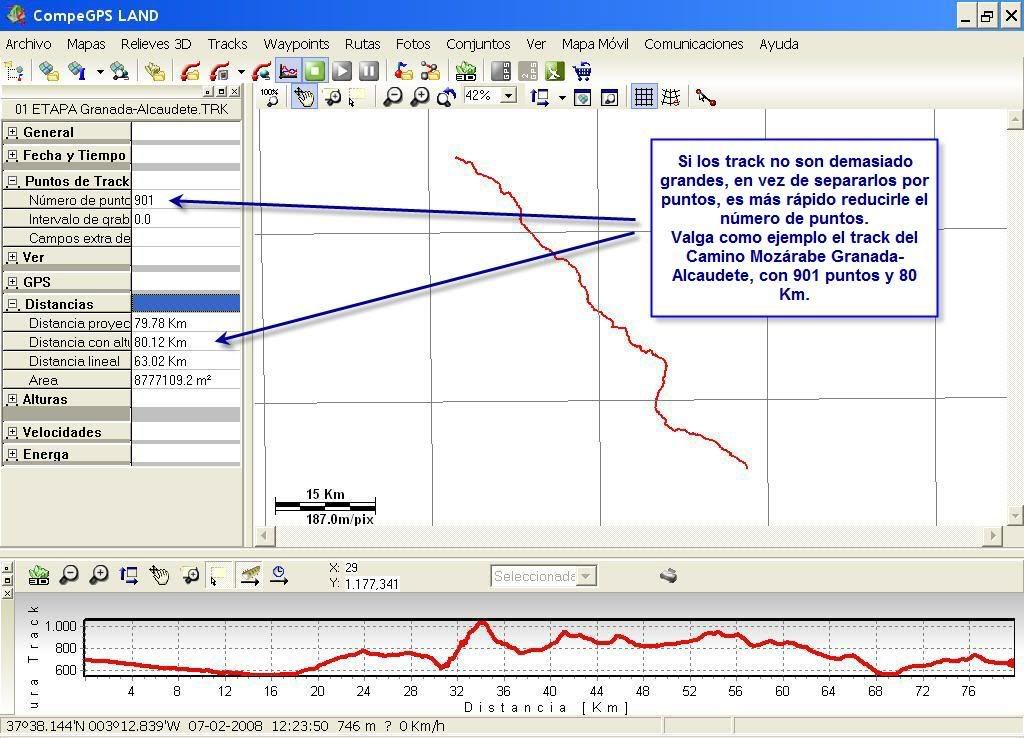
Task: Click the 63.02 Km linear distance value
Action: coord(161,361)
